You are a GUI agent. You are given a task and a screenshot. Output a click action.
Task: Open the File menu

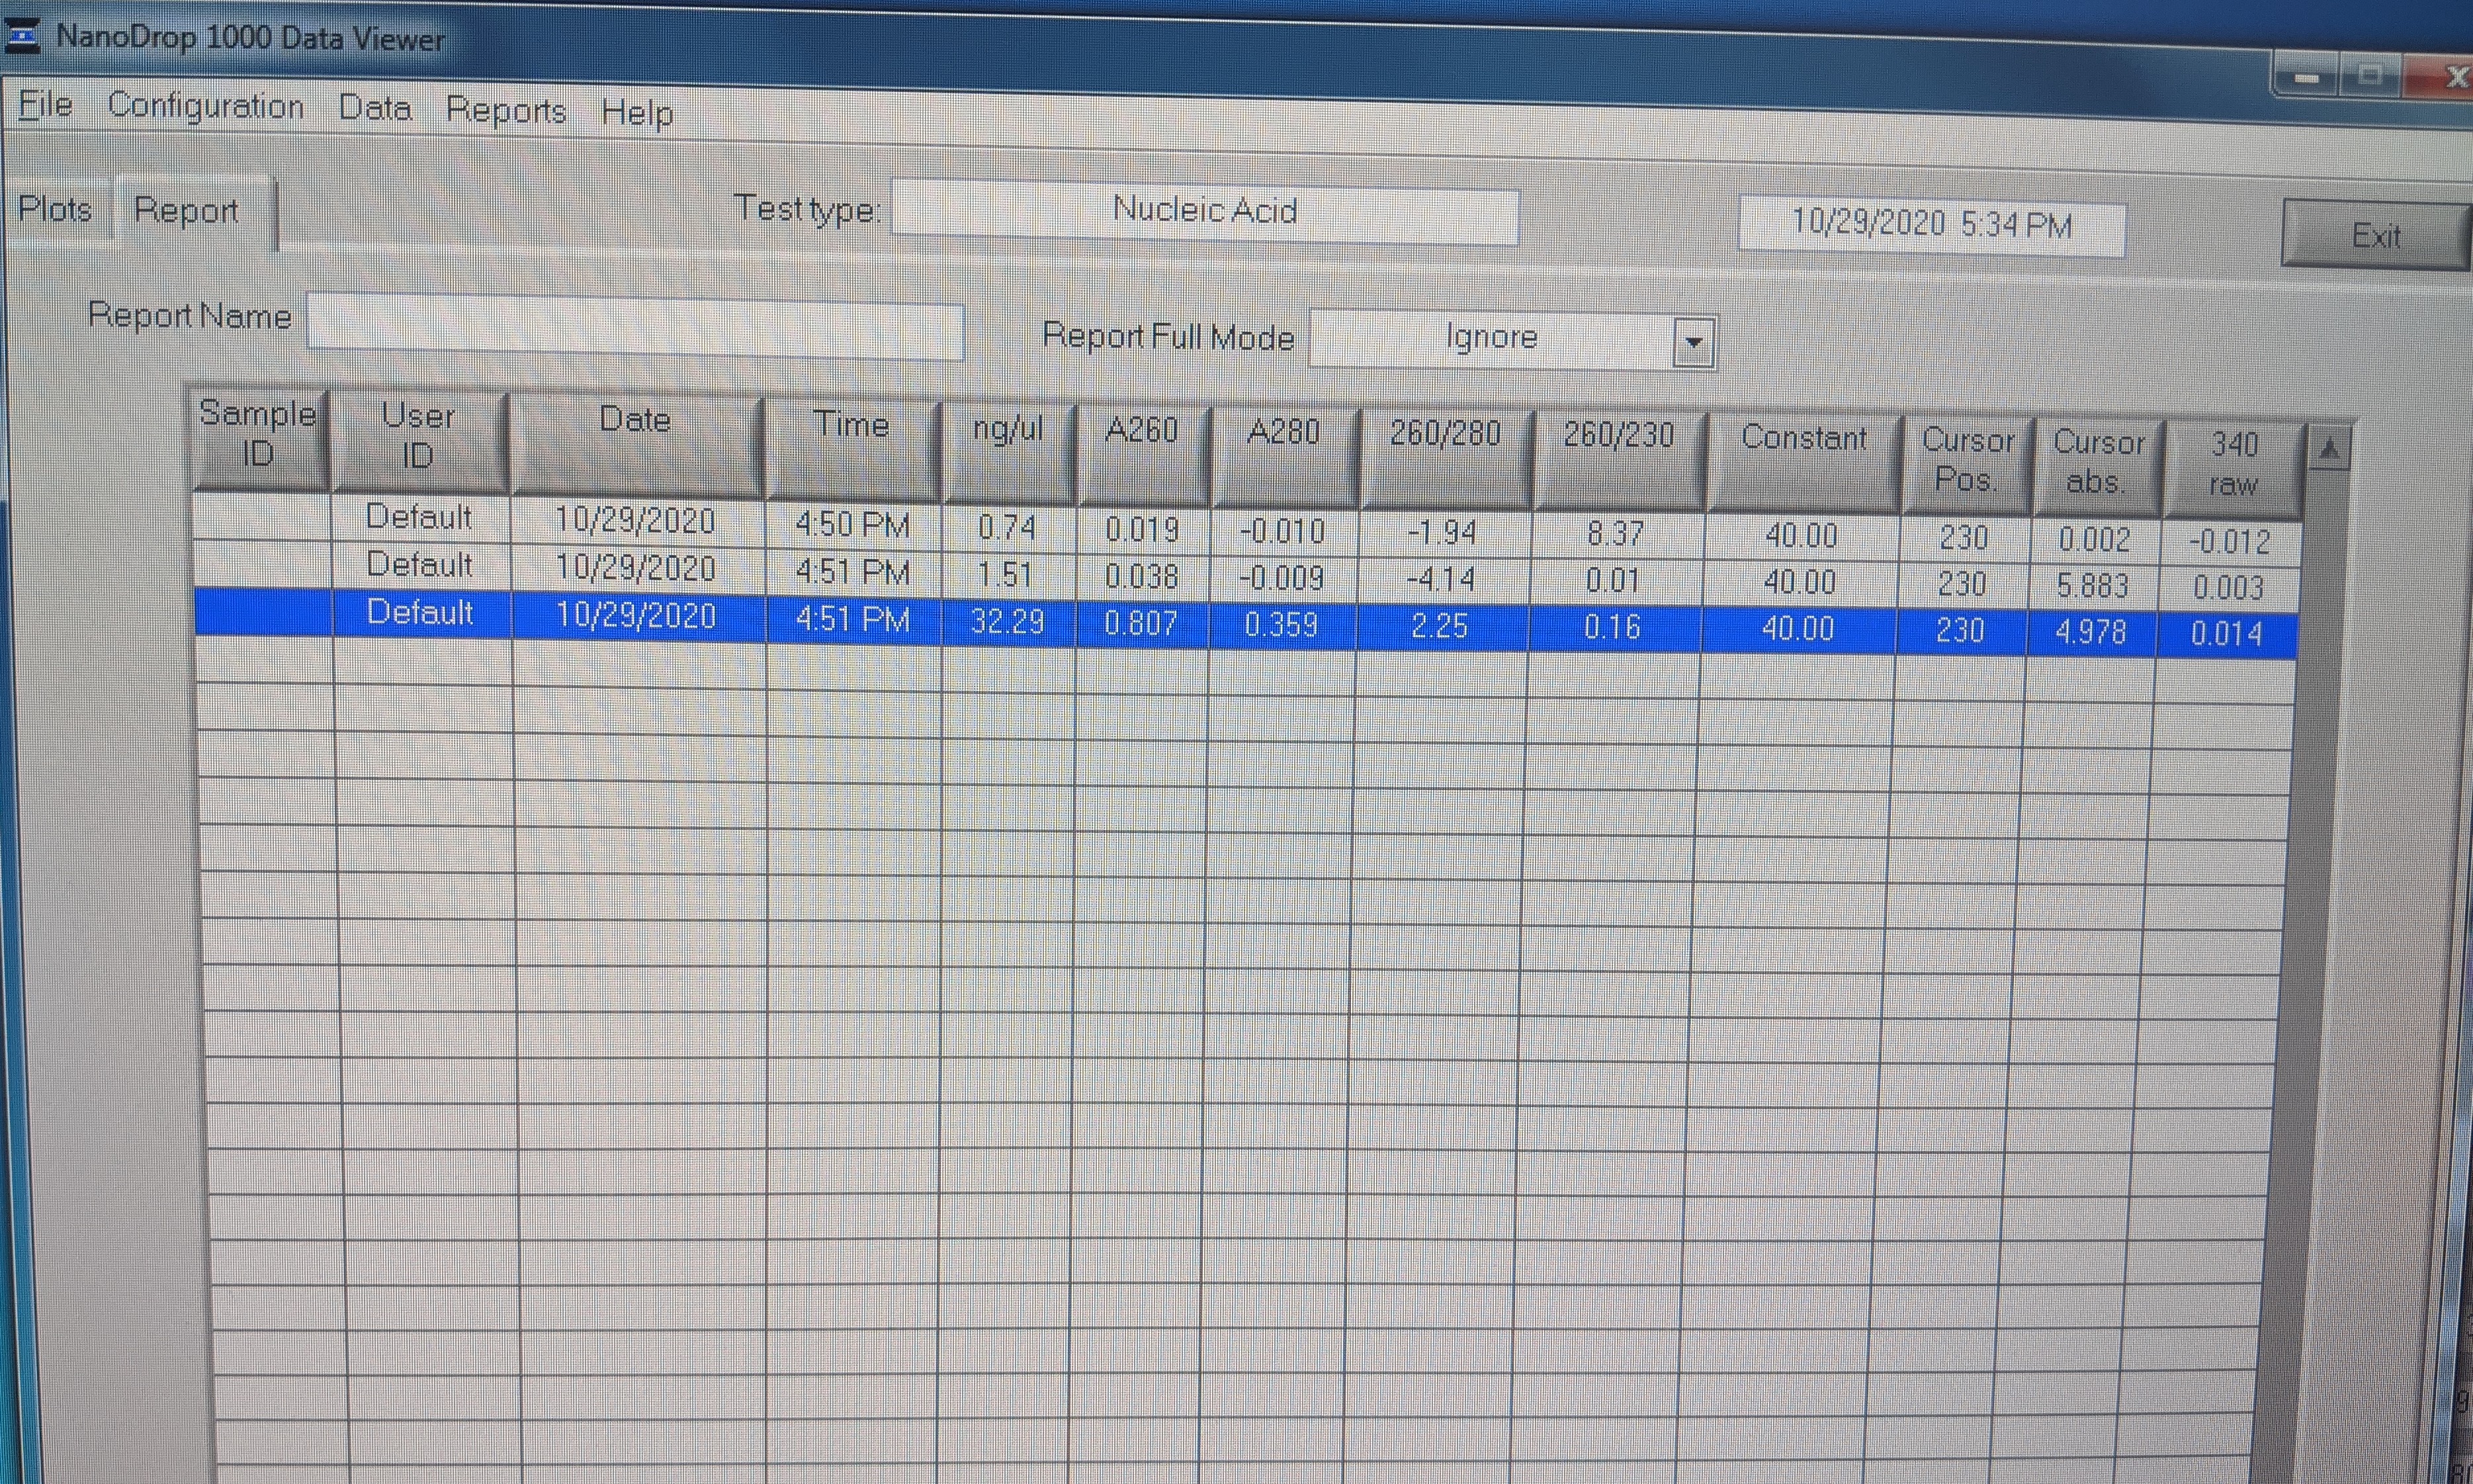(x=45, y=104)
